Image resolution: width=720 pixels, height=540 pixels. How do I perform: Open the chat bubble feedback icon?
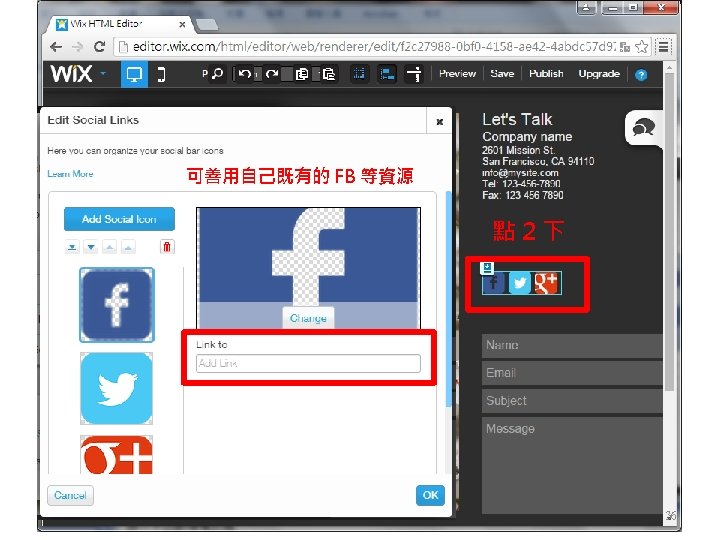point(644,127)
